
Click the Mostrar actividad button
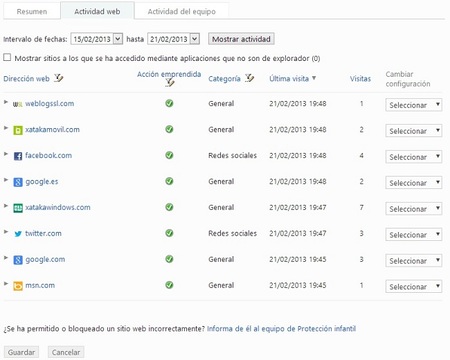click(x=241, y=39)
